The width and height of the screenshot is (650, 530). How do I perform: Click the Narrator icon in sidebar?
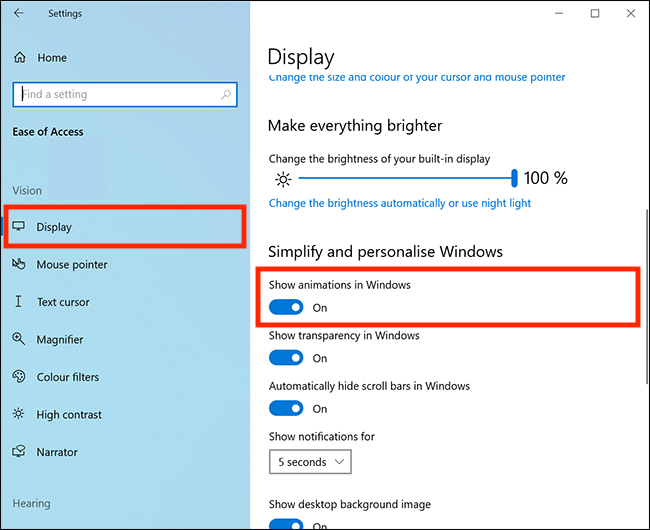point(19,451)
